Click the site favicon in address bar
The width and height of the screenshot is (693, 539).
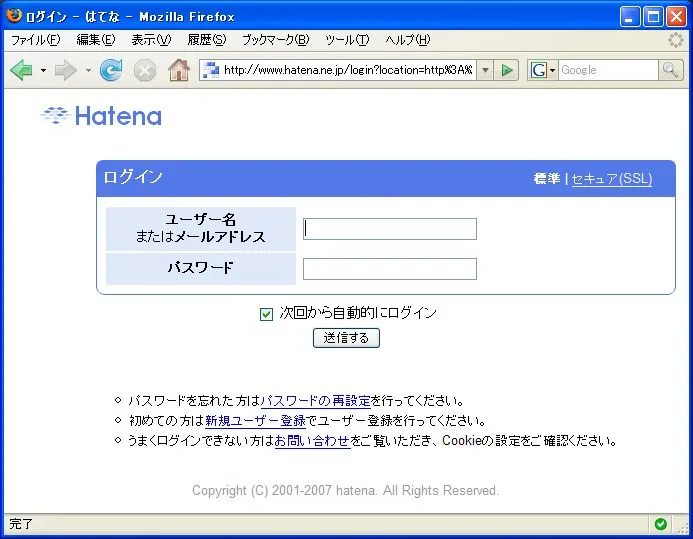click(211, 70)
